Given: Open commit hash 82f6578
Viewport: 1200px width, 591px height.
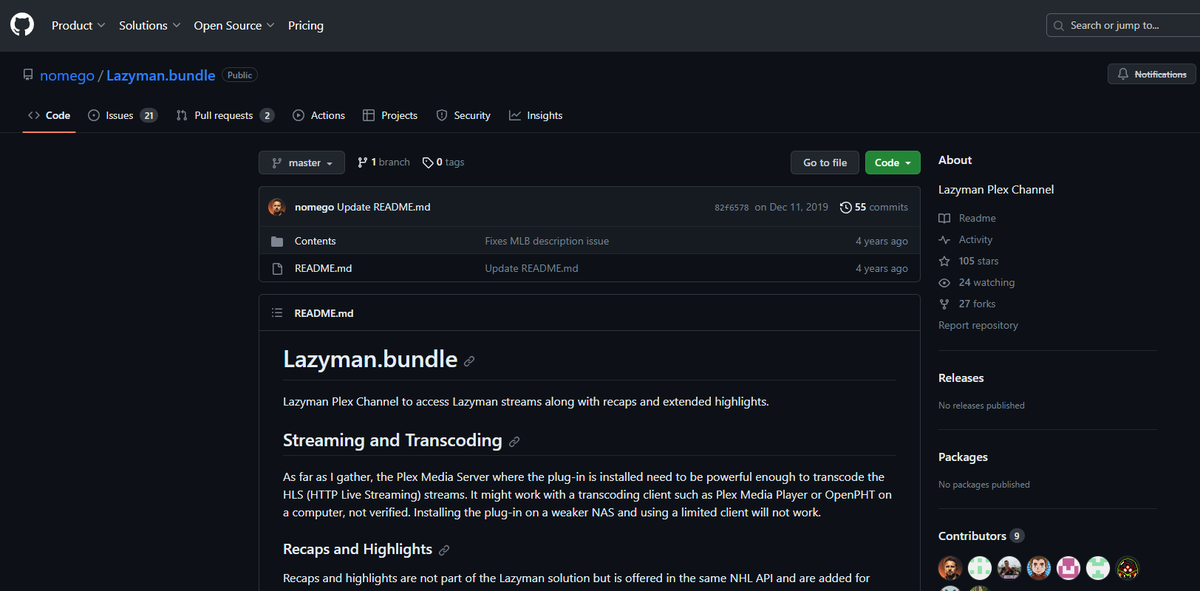Looking at the screenshot, I should pos(731,207).
